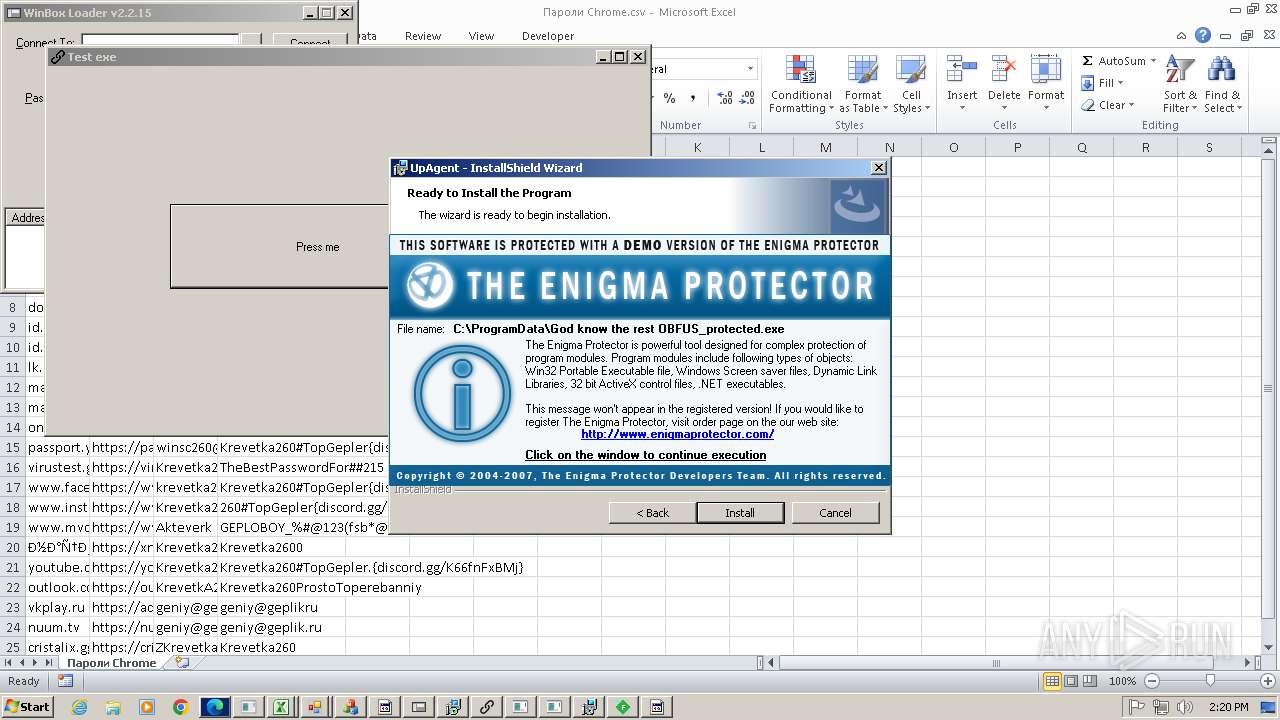Open Chrome from the taskbar
The height and width of the screenshot is (720, 1280).
pyautogui.click(x=181, y=707)
